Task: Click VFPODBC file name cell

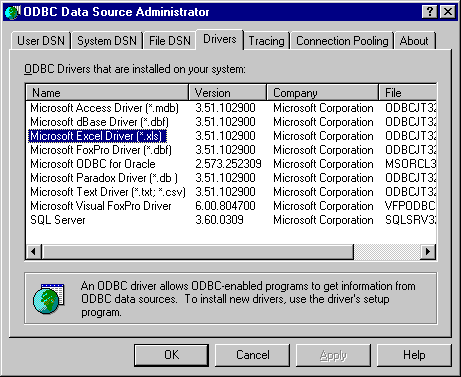Action: 410,206
